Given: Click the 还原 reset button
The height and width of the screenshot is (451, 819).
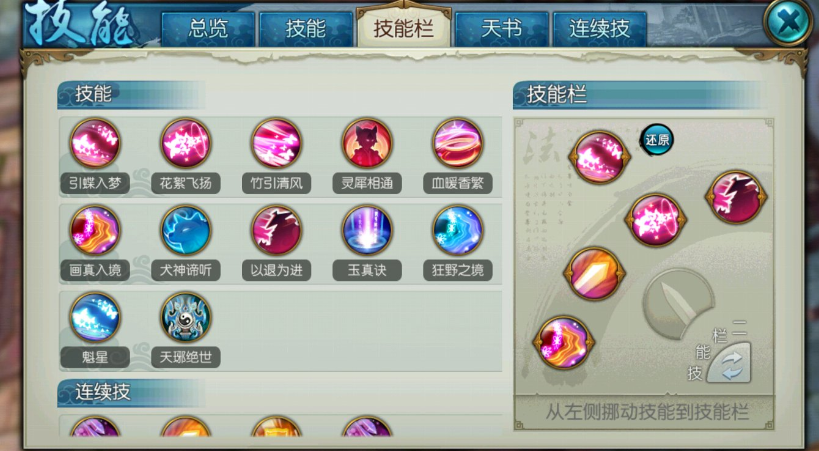Looking at the screenshot, I should click(x=657, y=140).
